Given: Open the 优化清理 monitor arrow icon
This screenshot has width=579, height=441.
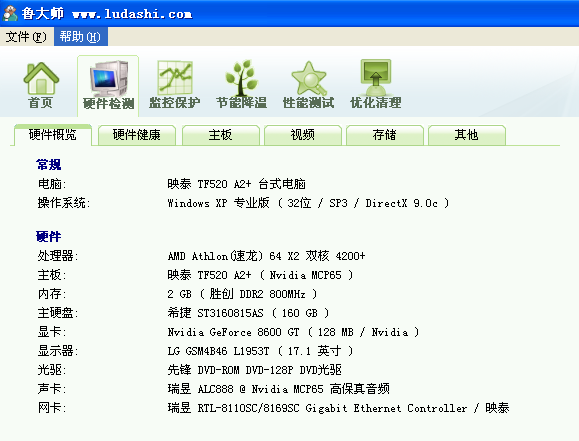Looking at the screenshot, I should 376,85.
